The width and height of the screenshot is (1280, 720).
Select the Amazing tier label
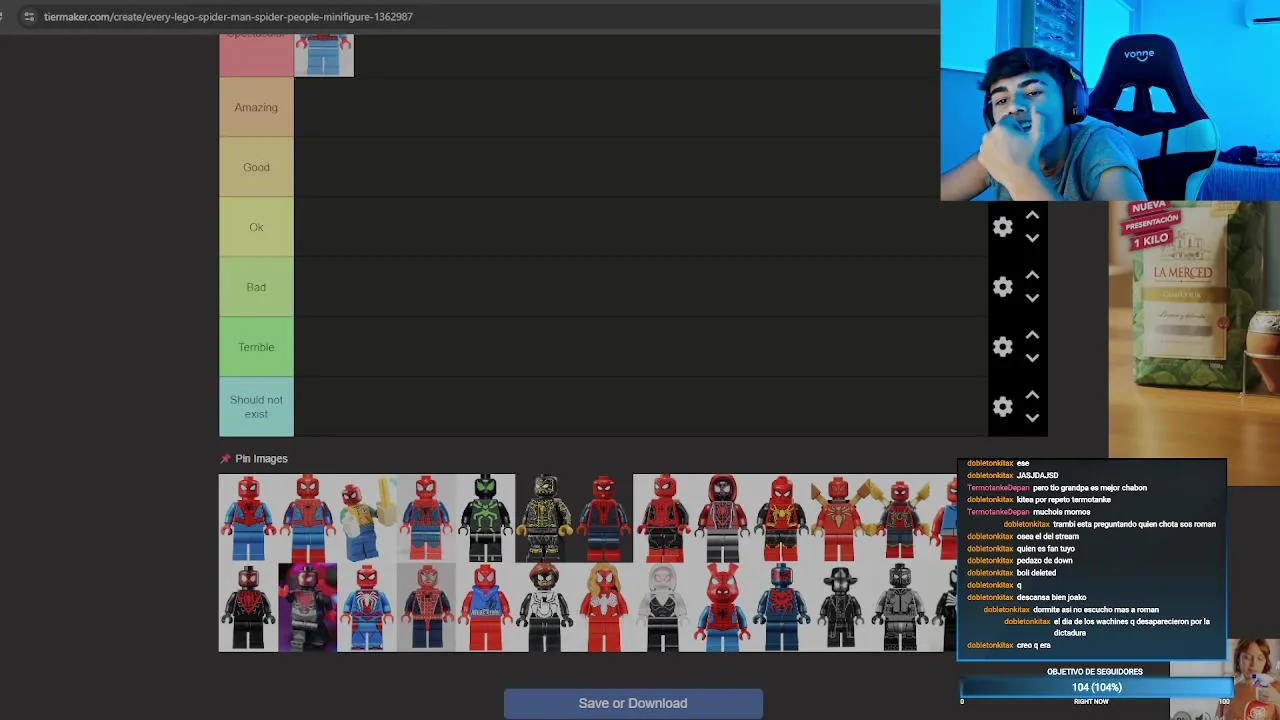pos(256,107)
